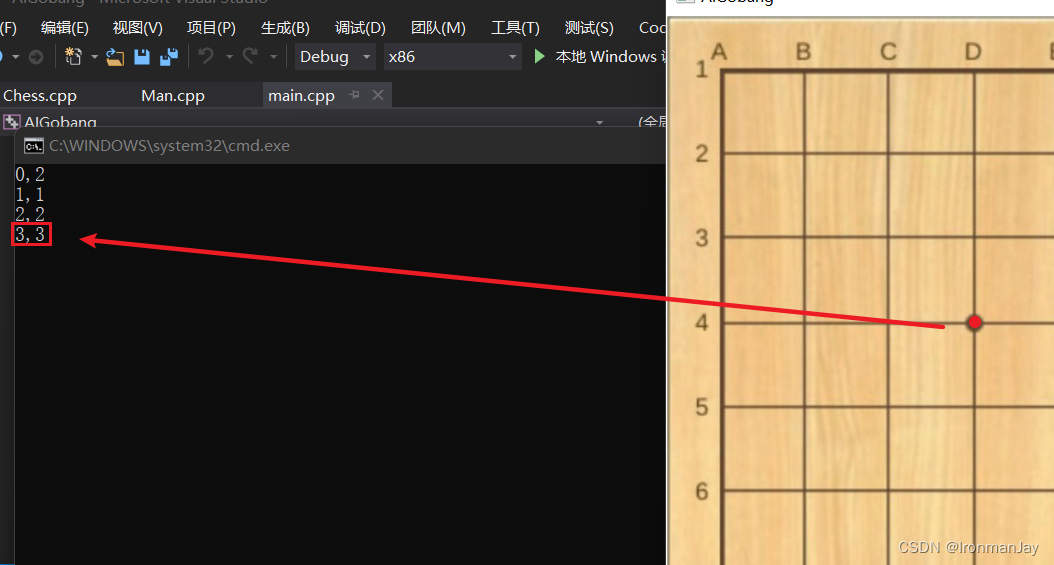Click console output line "3, 3"
Screen dimensions: 1054x565
30,234
